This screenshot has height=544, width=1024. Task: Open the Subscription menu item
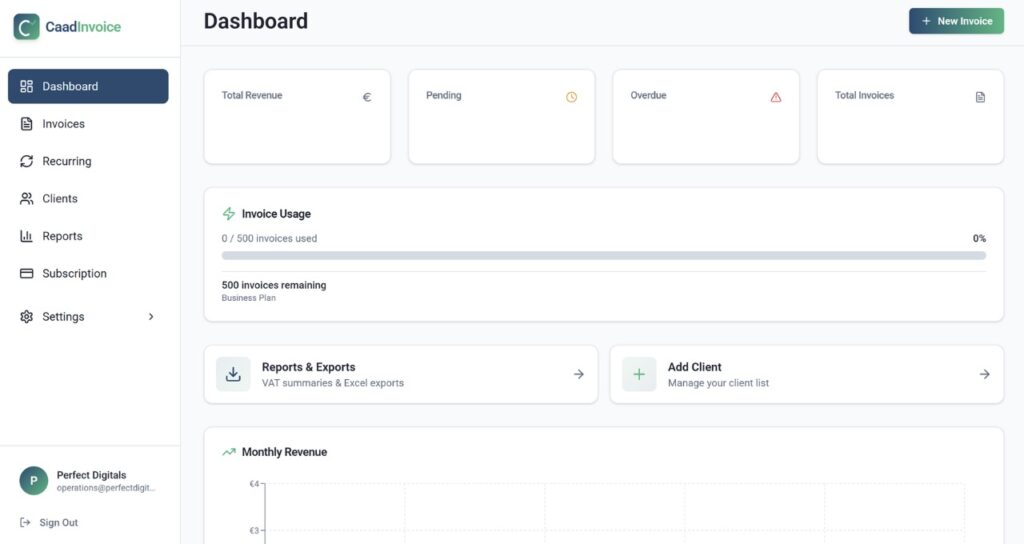pyautogui.click(x=74, y=274)
